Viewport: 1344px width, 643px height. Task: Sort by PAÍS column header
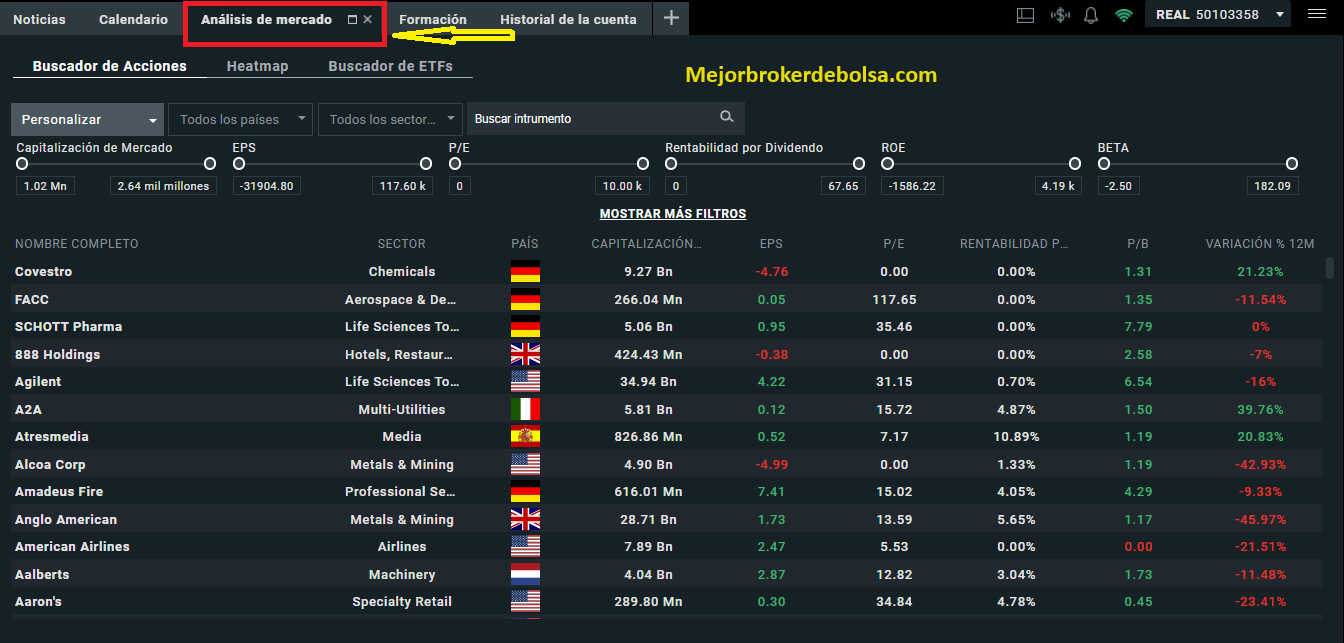point(525,244)
